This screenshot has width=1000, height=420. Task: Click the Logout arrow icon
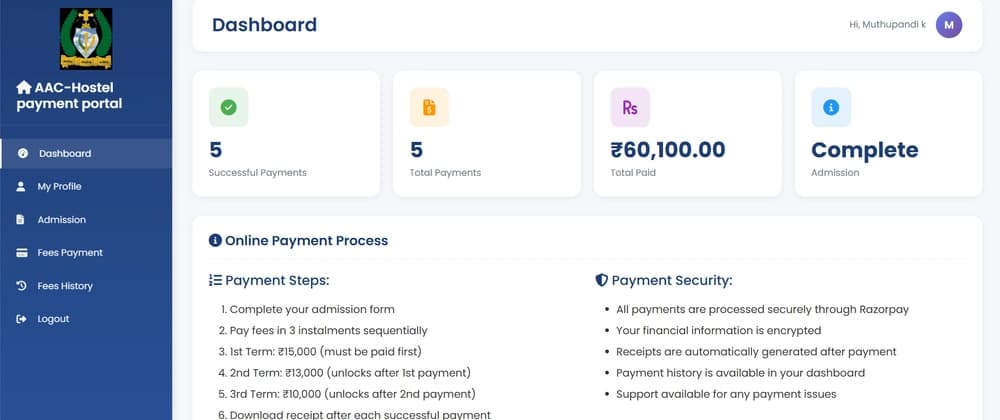tap(22, 319)
